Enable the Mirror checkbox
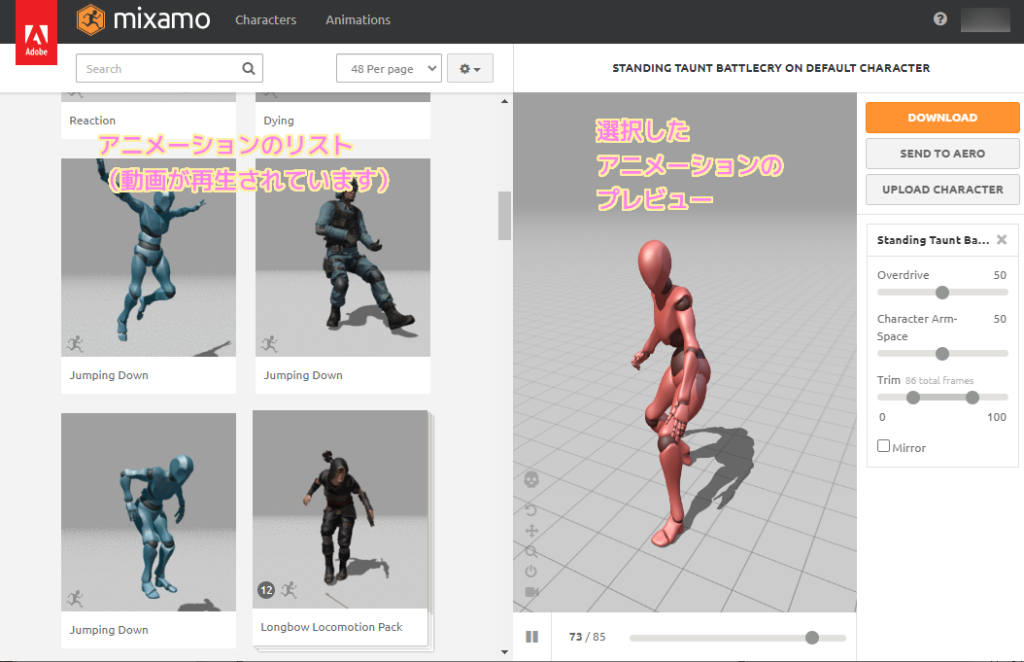1024x662 pixels. tap(883, 446)
